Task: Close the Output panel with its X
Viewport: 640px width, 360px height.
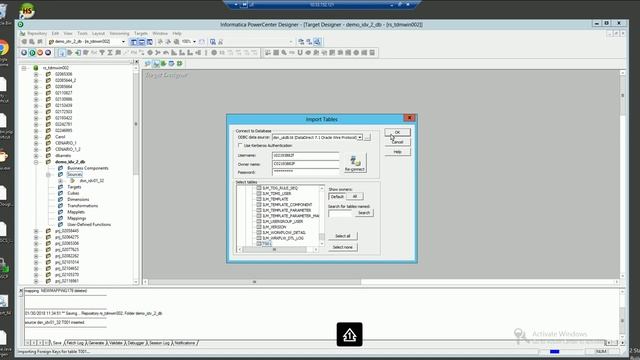Action: [x=21, y=291]
